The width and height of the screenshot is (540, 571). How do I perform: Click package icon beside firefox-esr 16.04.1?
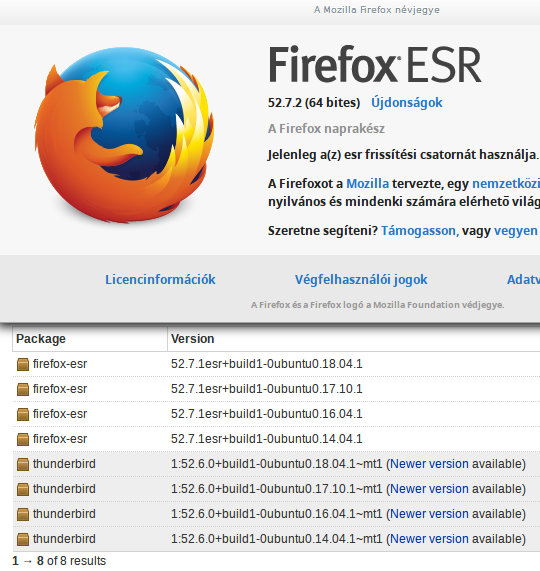(x=23, y=414)
